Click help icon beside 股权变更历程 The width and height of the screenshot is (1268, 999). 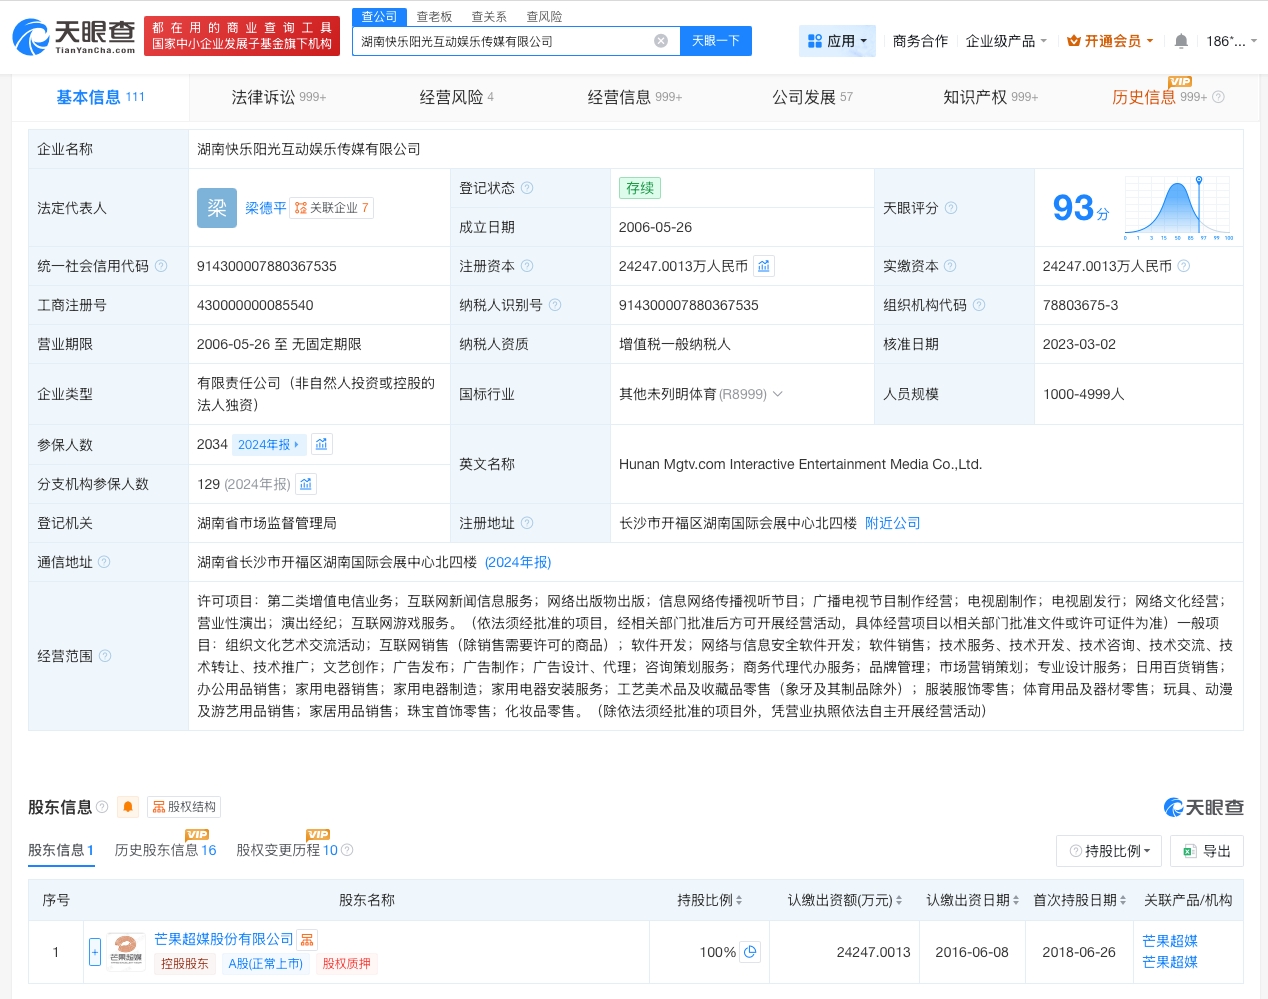347,850
